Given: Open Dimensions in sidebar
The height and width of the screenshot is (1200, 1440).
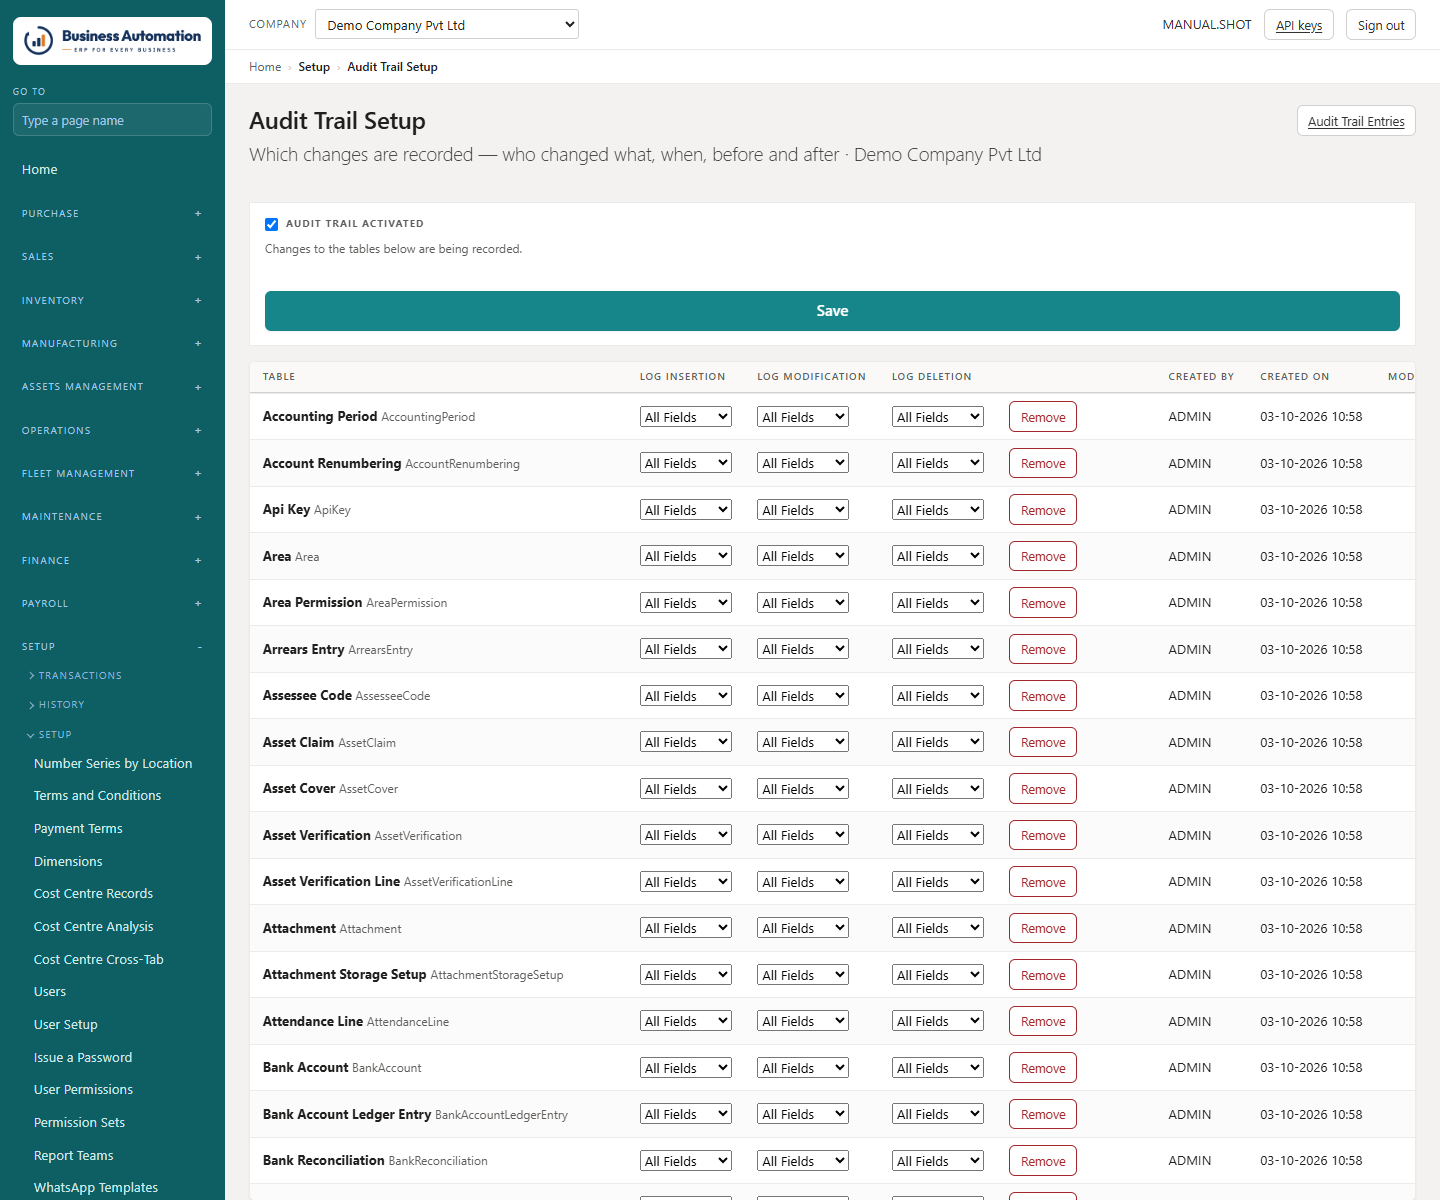Looking at the screenshot, I should coord(68,862).
